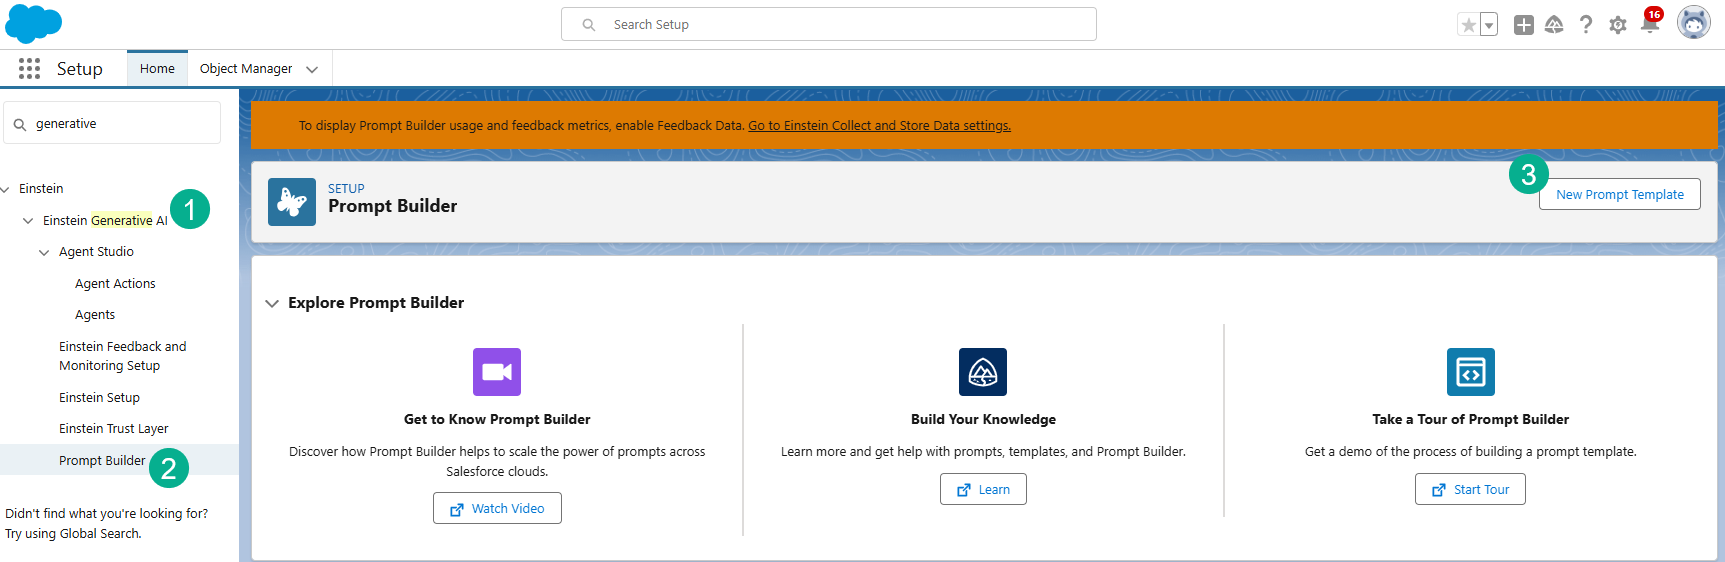
Task: Click the 'SETUP' breadcrumb text above Prompt Builder
Action: [346, 189]
